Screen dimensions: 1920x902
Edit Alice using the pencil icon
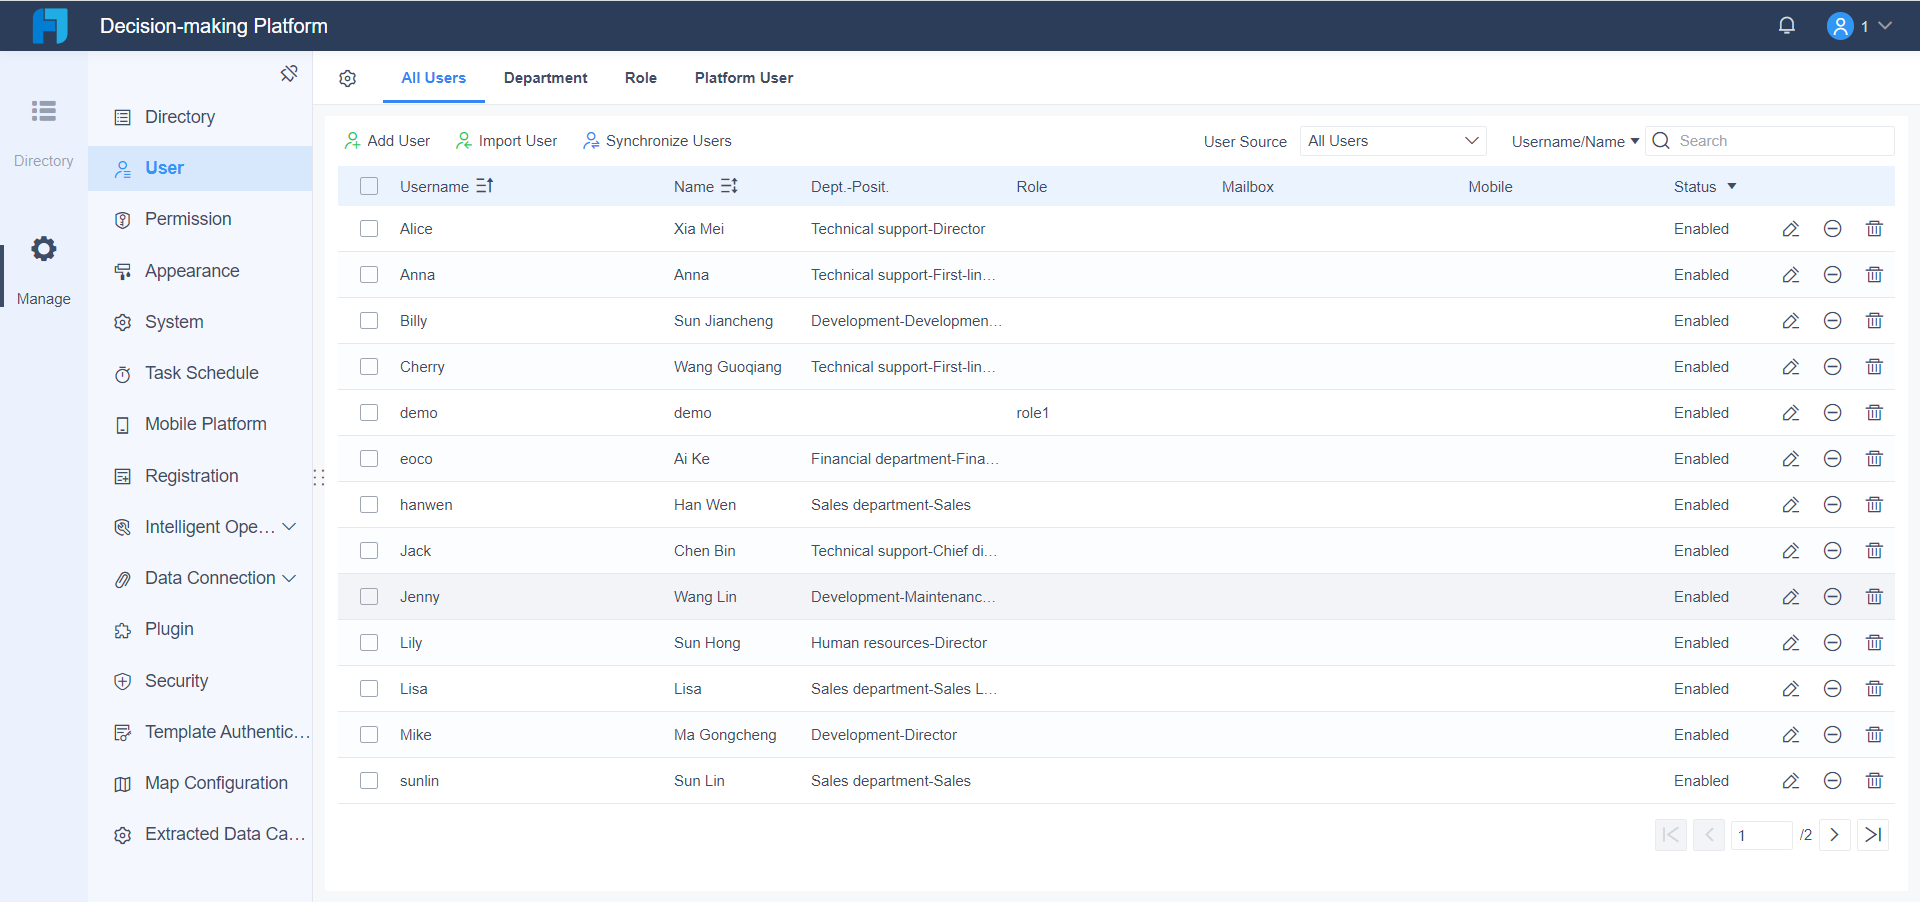click(x=1790, y=228)
